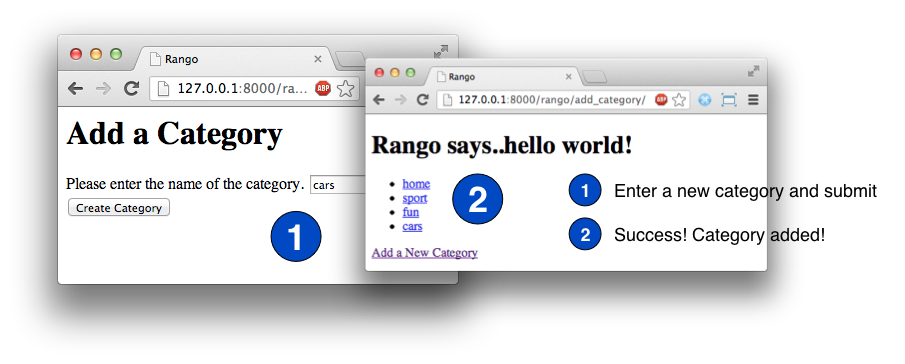The image size is (905, 364).
Task: Click the category name field containing cars
Action: tap(338, 185)
